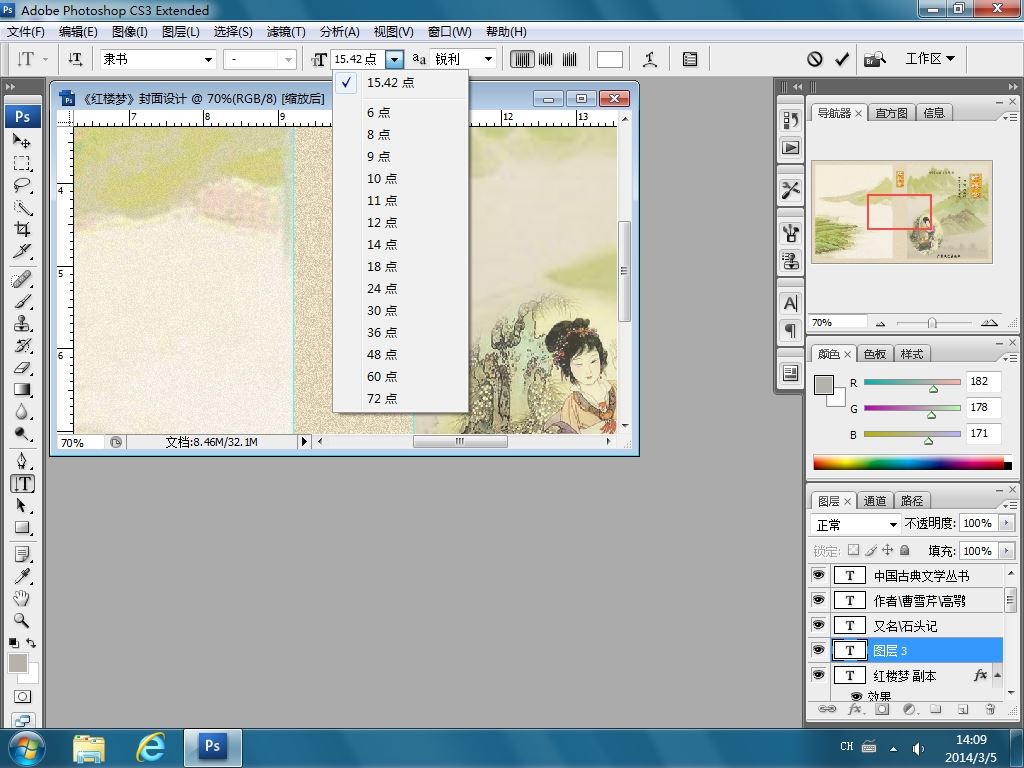Cancel current text edits

pyautogui.click(x=814, y=59)
